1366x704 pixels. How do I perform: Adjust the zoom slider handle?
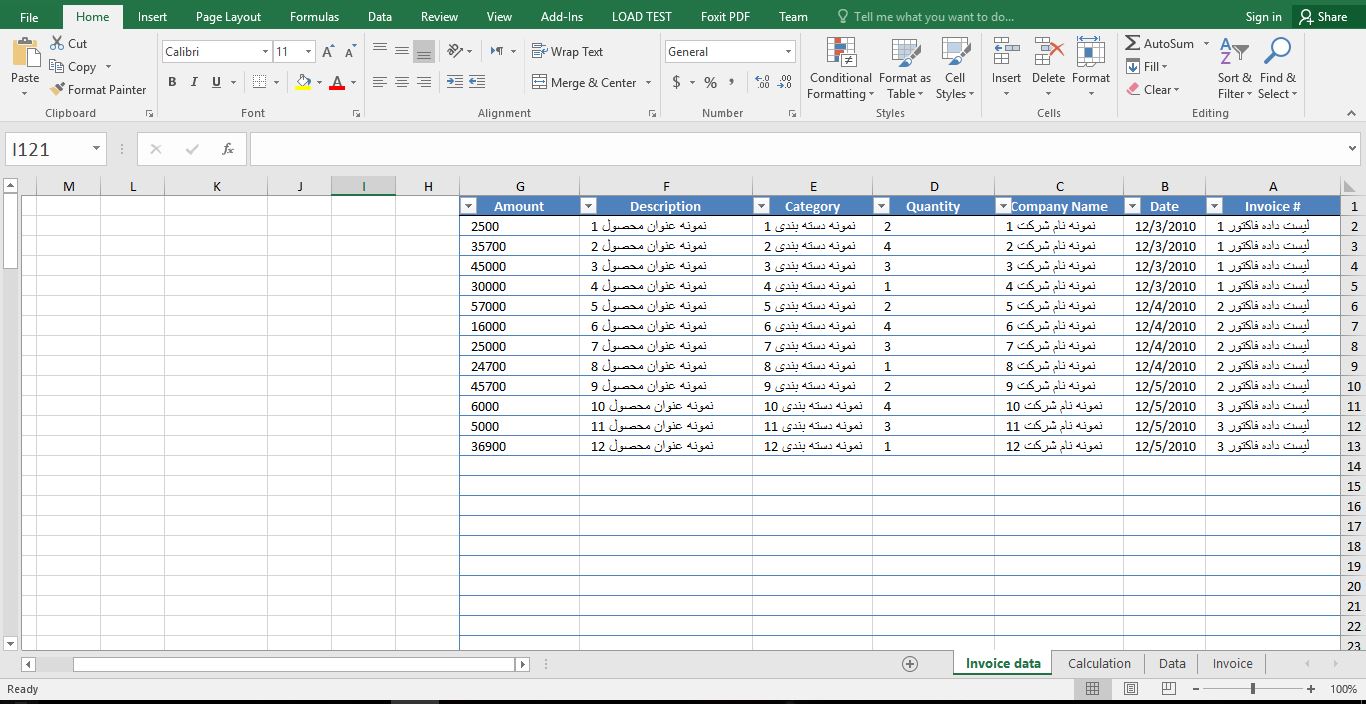click(1252, 689)
